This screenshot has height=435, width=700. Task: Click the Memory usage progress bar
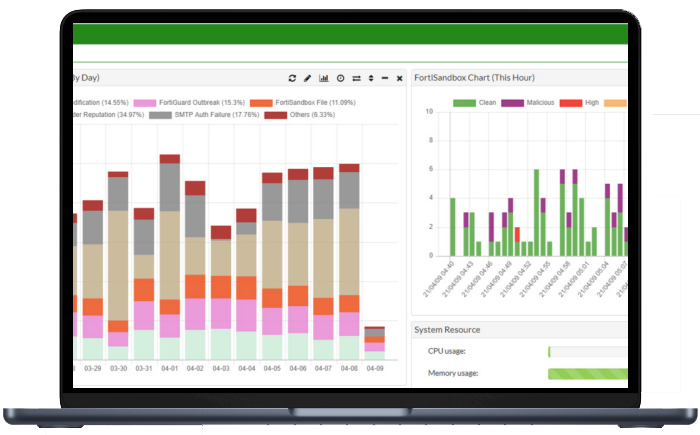pyautogui.click(x=588, y=374)
